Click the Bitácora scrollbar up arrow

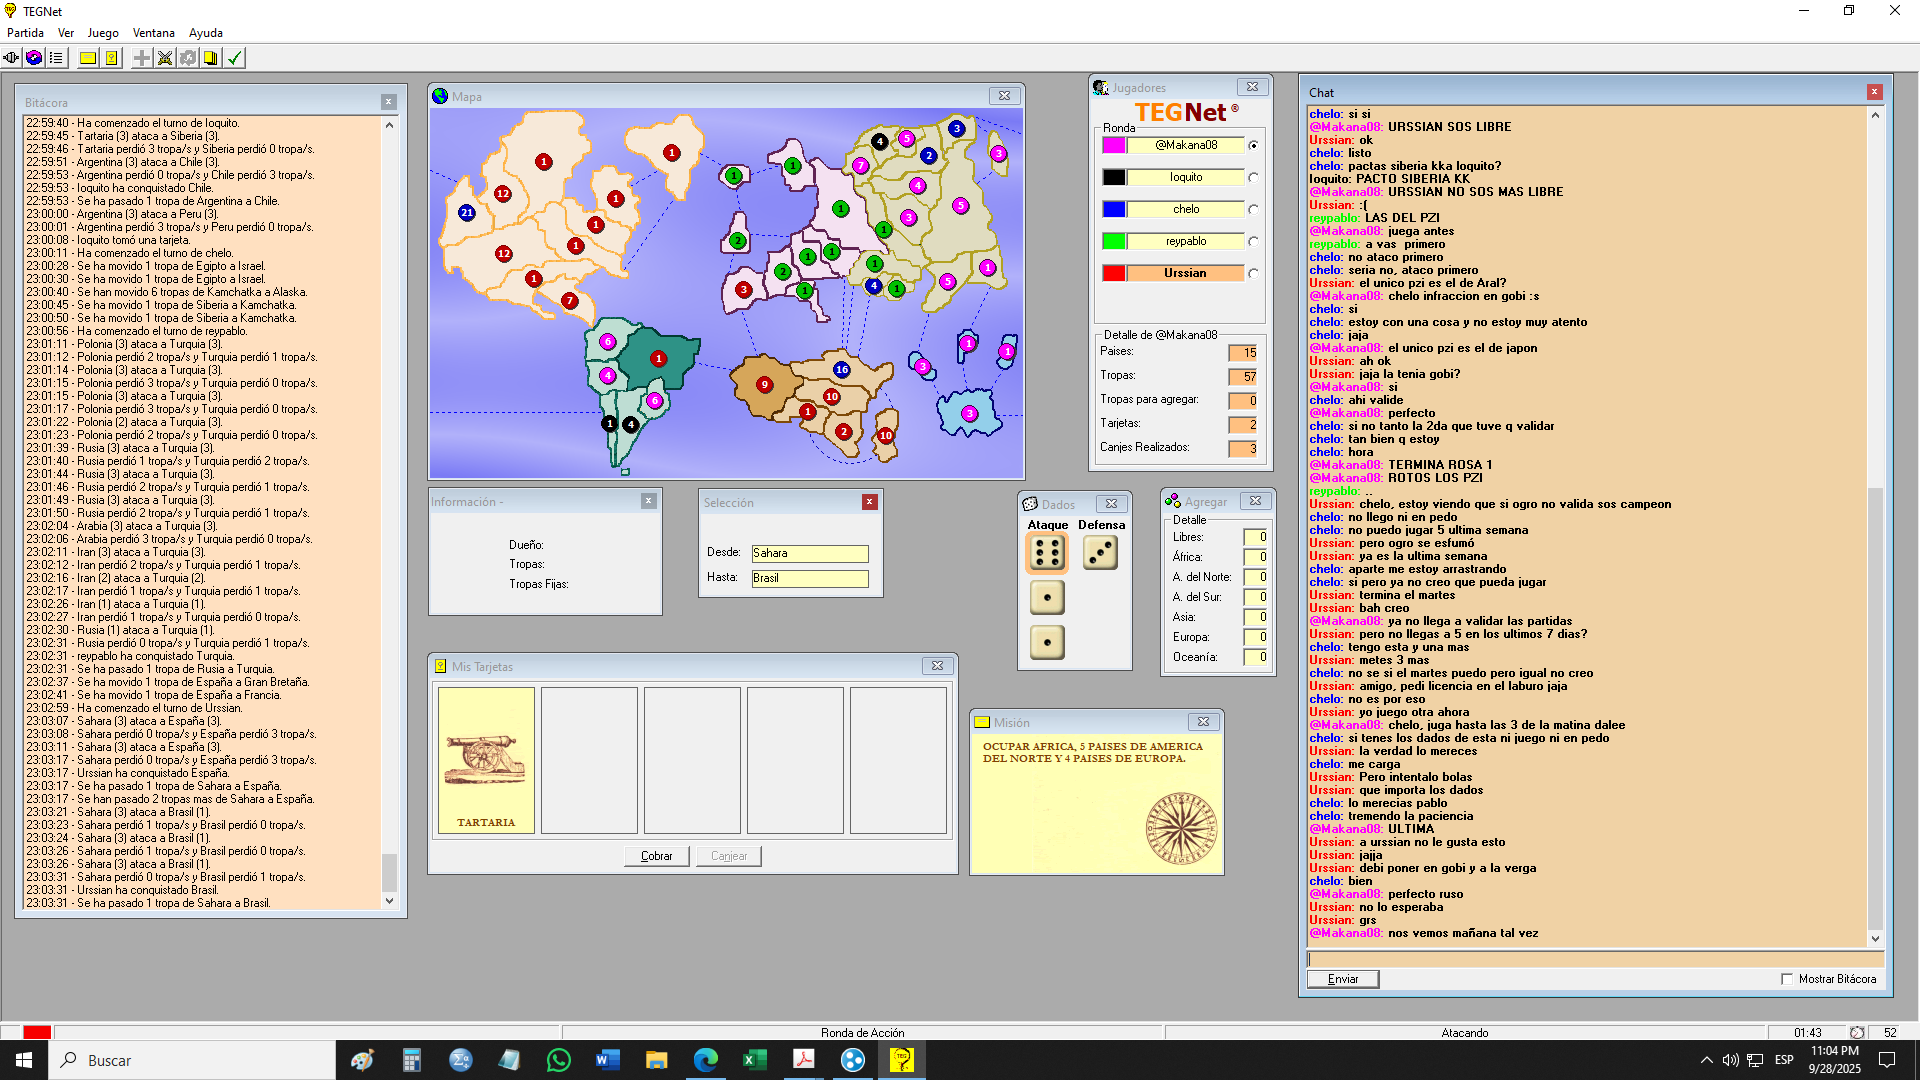(389, 126)
